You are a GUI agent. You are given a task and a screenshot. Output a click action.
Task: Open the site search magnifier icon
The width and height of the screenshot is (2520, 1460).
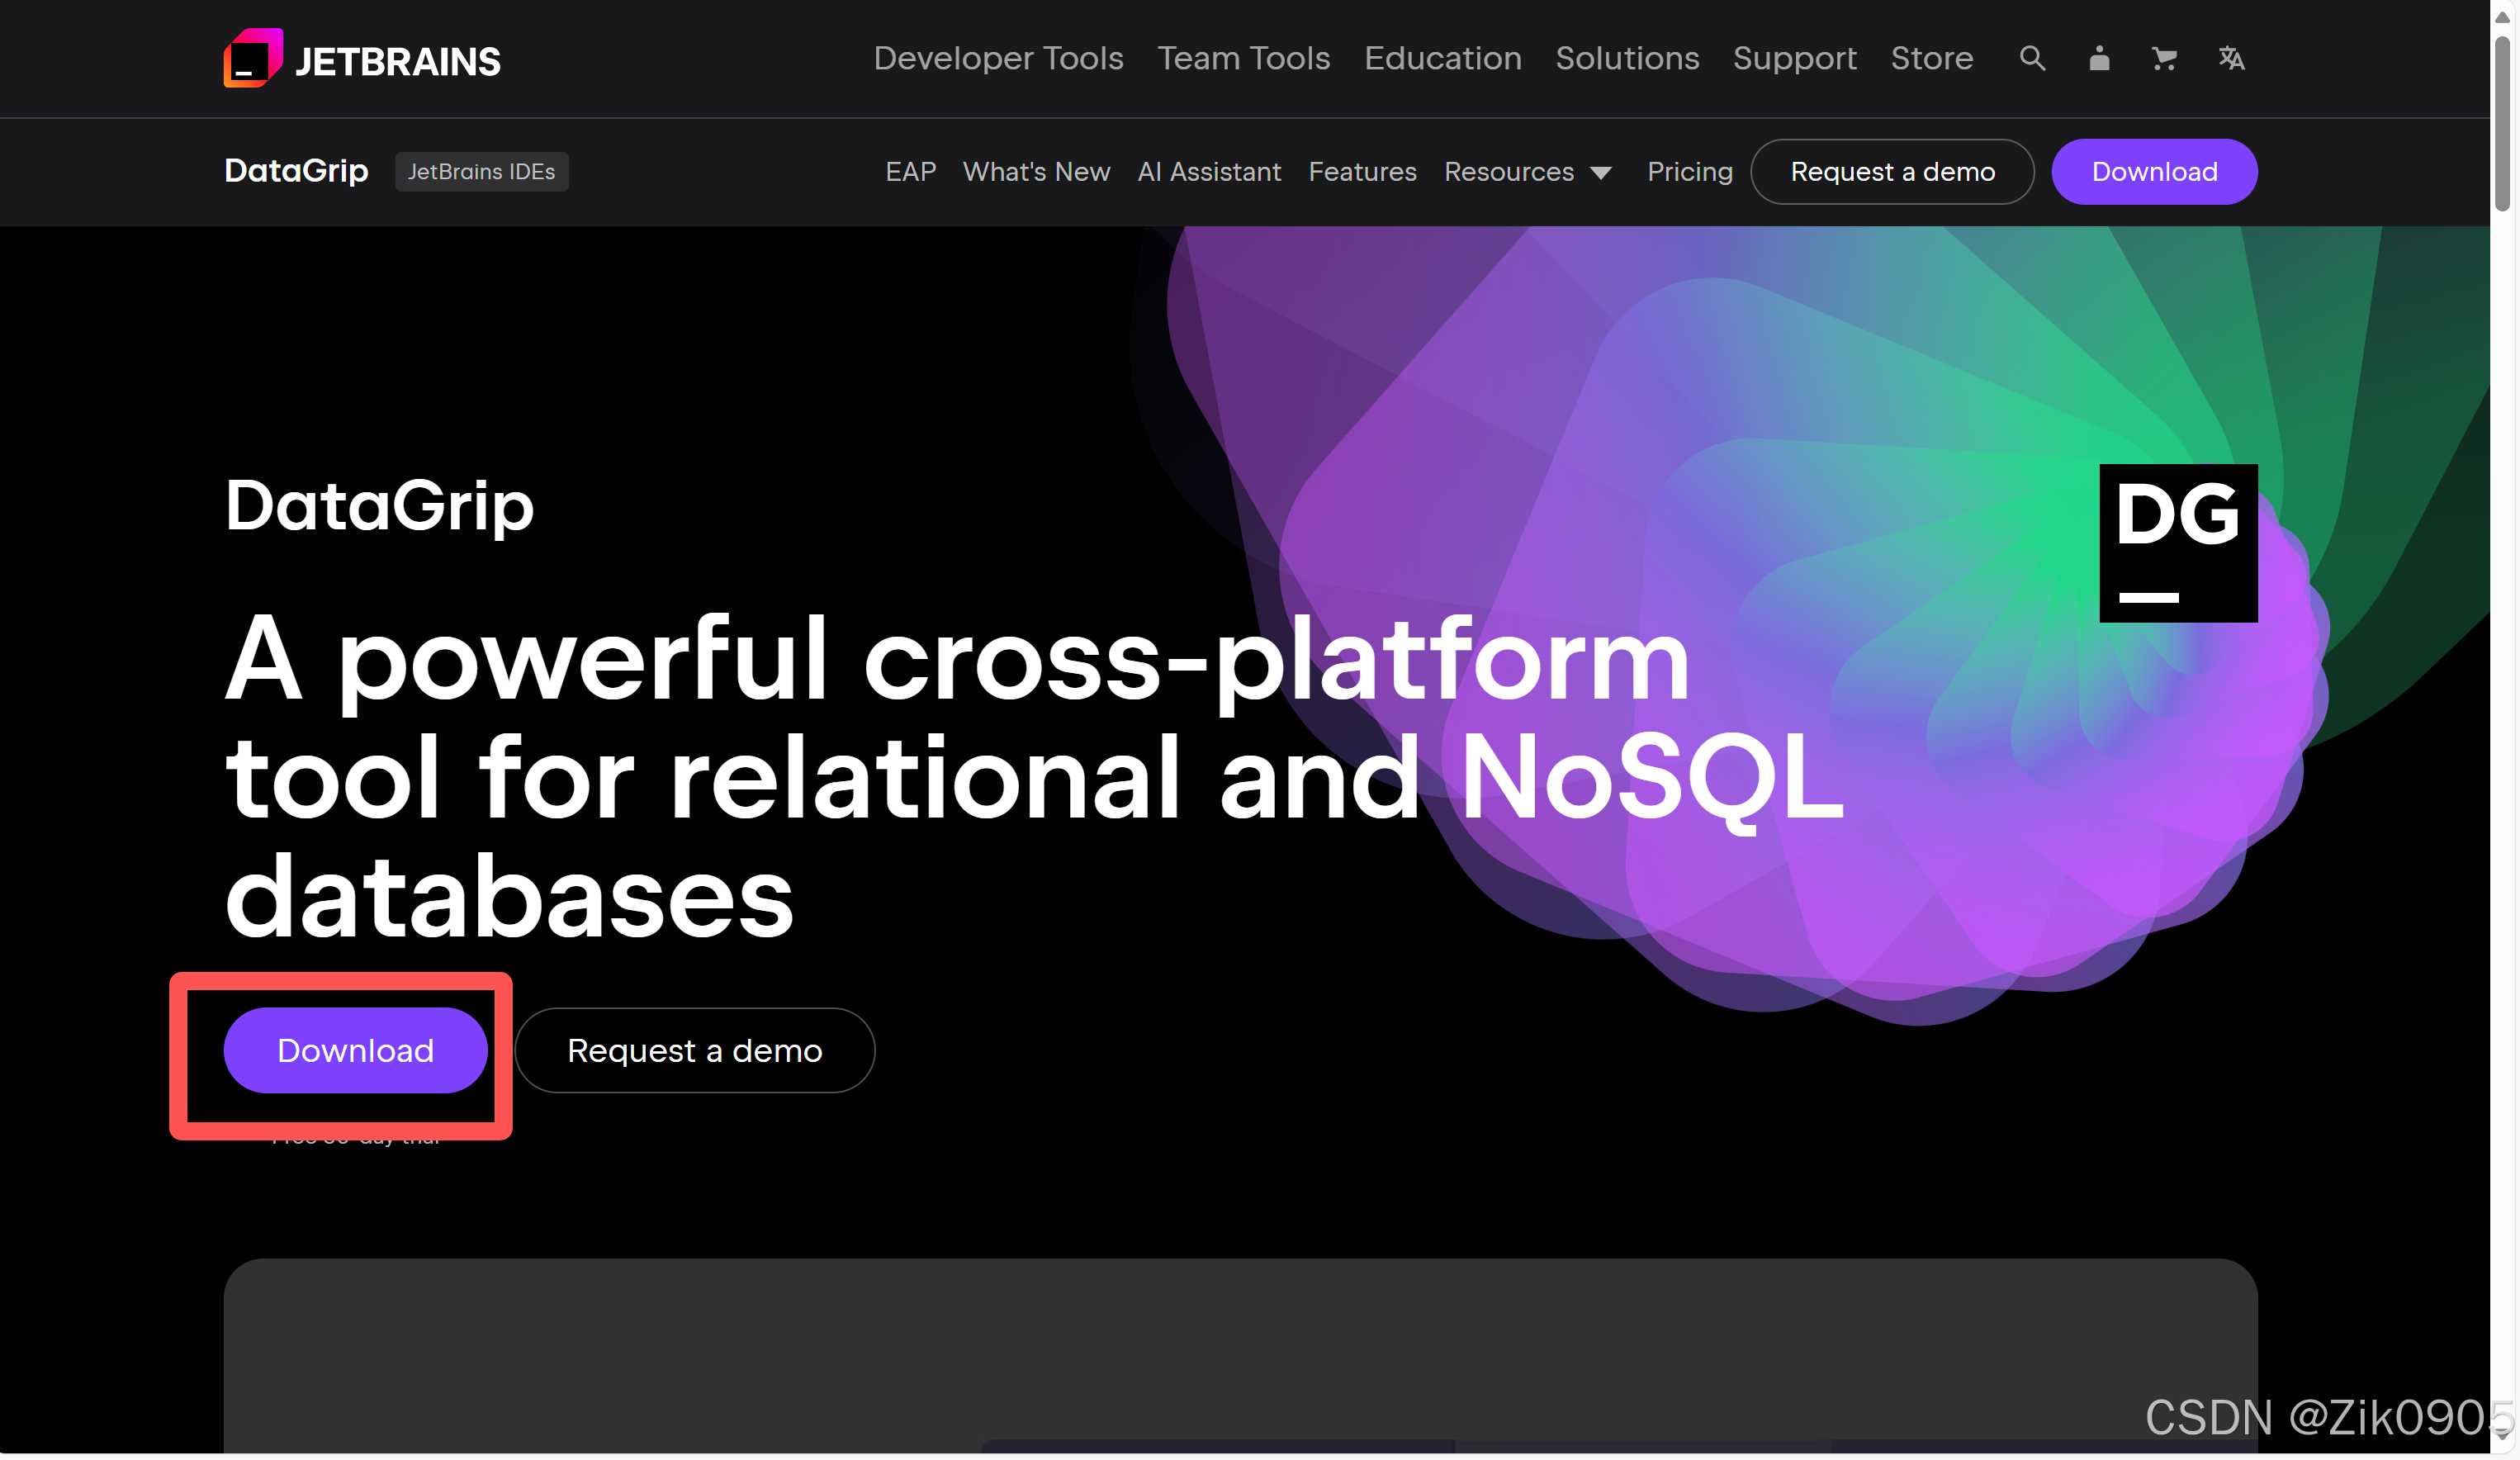pos(2031,58)
